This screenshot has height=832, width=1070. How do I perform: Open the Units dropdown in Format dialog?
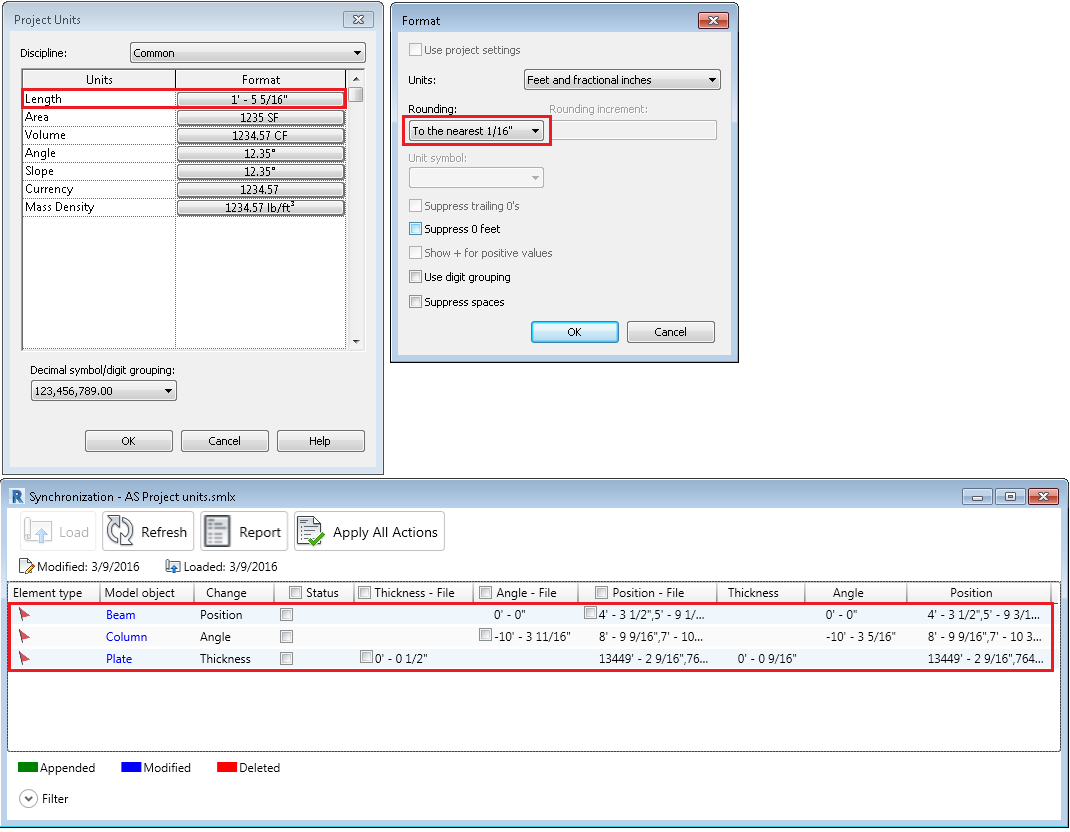[x=622, y=80]
